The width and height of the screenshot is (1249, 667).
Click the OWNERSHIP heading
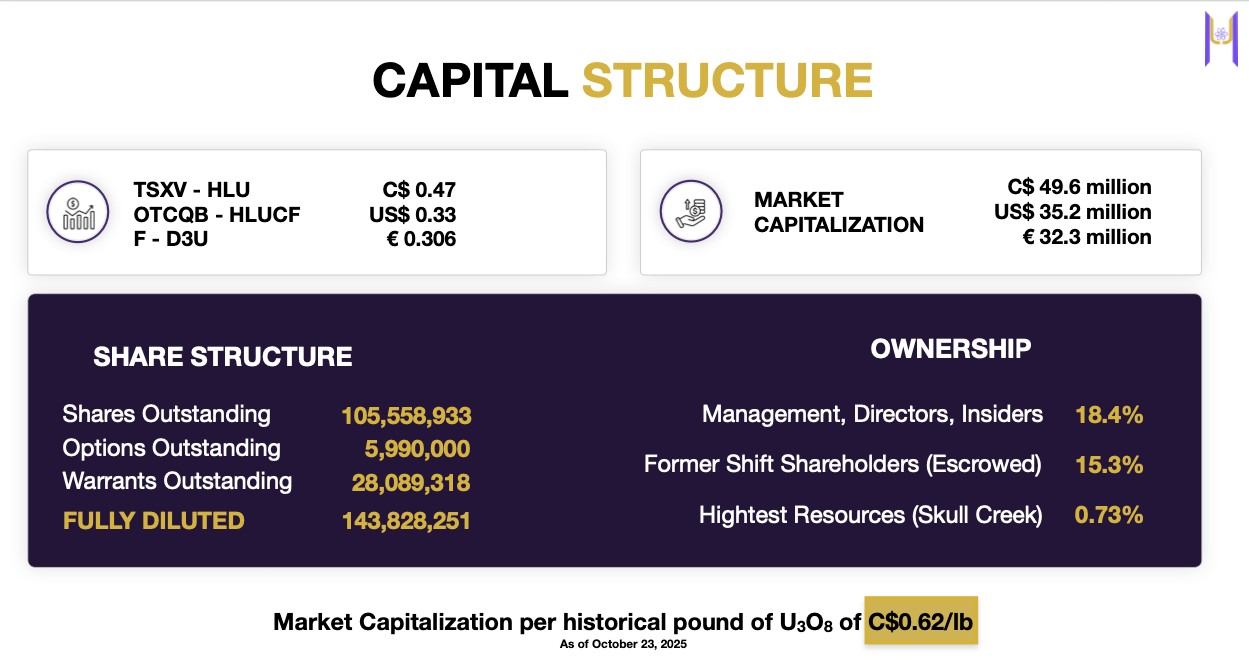click(950, 349)
